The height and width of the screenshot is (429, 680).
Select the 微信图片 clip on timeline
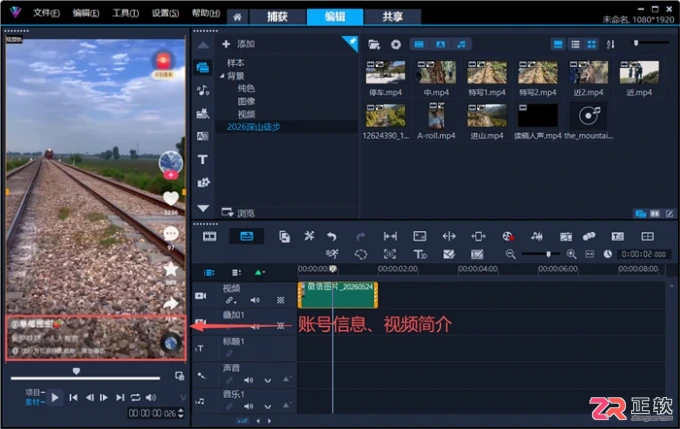coord(338,295)
